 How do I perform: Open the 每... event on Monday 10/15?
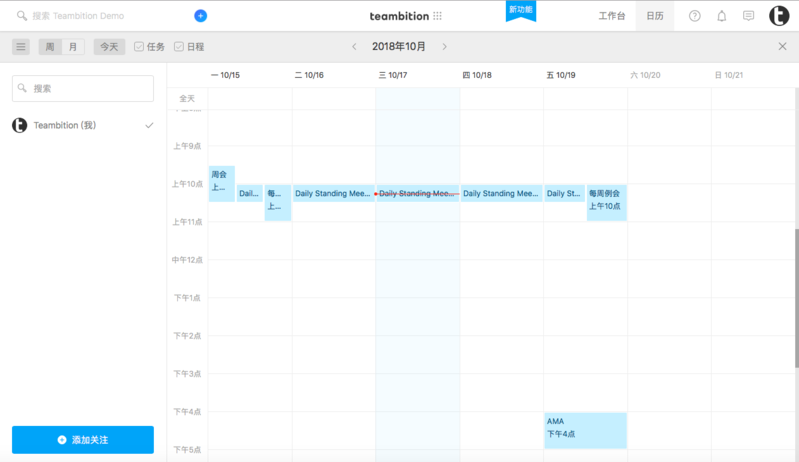pos(278,202)
